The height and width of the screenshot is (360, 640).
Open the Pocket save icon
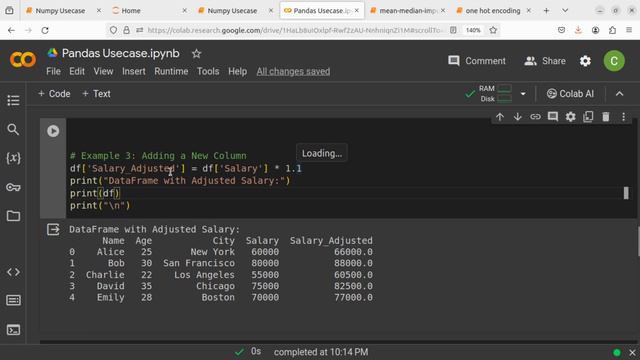[x=562, y=30]
